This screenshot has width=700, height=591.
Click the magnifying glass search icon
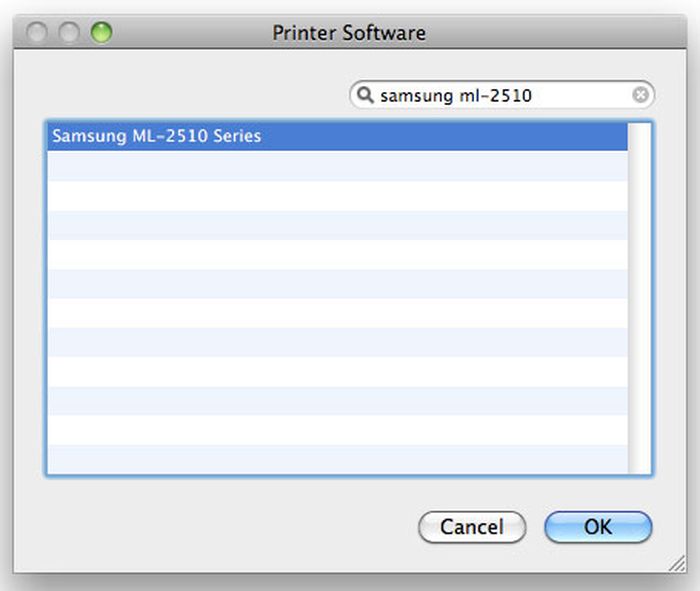[x=365, y=95]
